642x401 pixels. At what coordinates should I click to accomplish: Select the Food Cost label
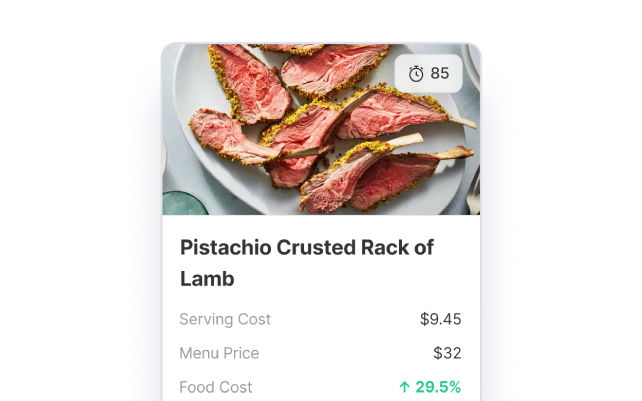216,387
